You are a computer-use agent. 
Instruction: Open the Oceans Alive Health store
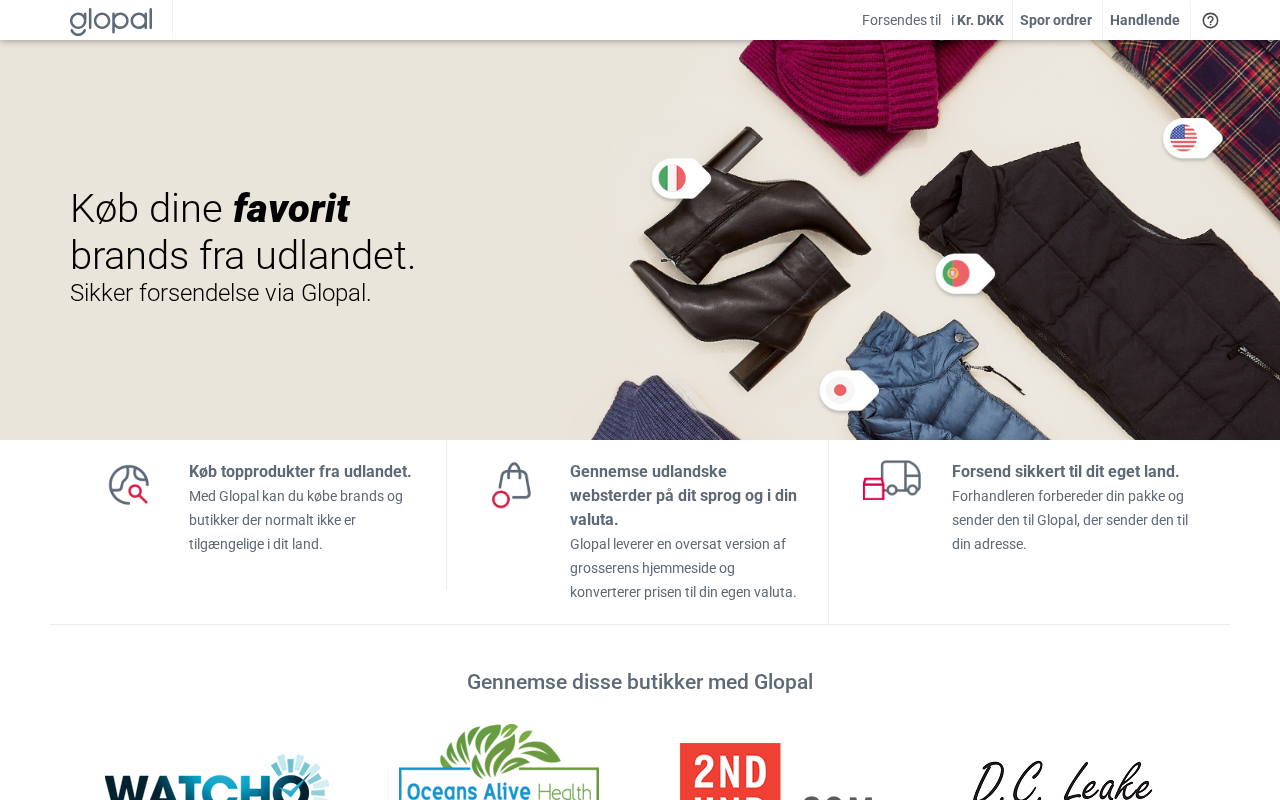pos(499,761)
